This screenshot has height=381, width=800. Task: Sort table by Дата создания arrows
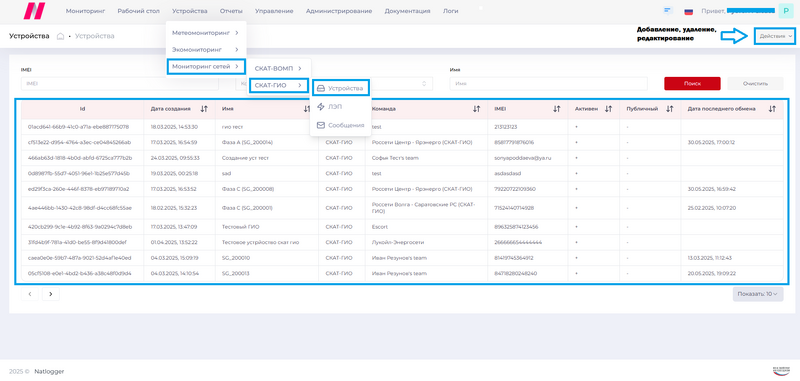[204, 109]
